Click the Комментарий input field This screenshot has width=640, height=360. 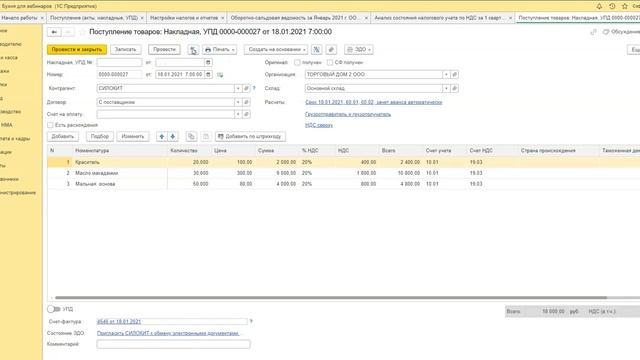pyautogui.click(x=173, y=344)
